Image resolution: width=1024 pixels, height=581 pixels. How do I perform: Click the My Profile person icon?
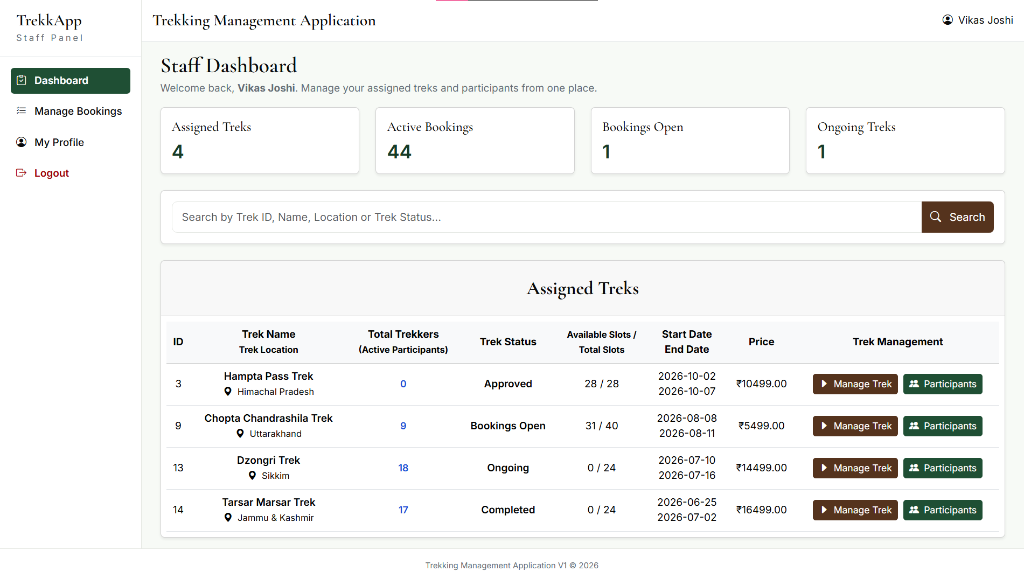[22, 142]
